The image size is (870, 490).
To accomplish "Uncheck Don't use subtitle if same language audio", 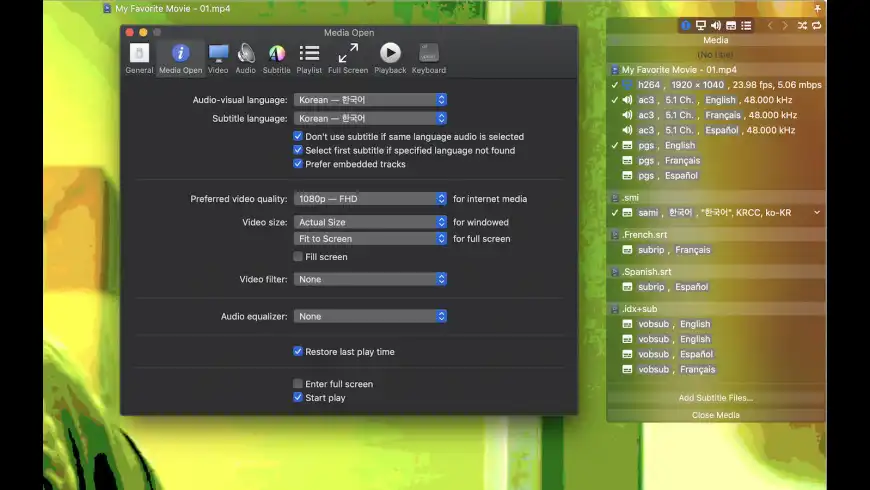I will coord(298,136).
